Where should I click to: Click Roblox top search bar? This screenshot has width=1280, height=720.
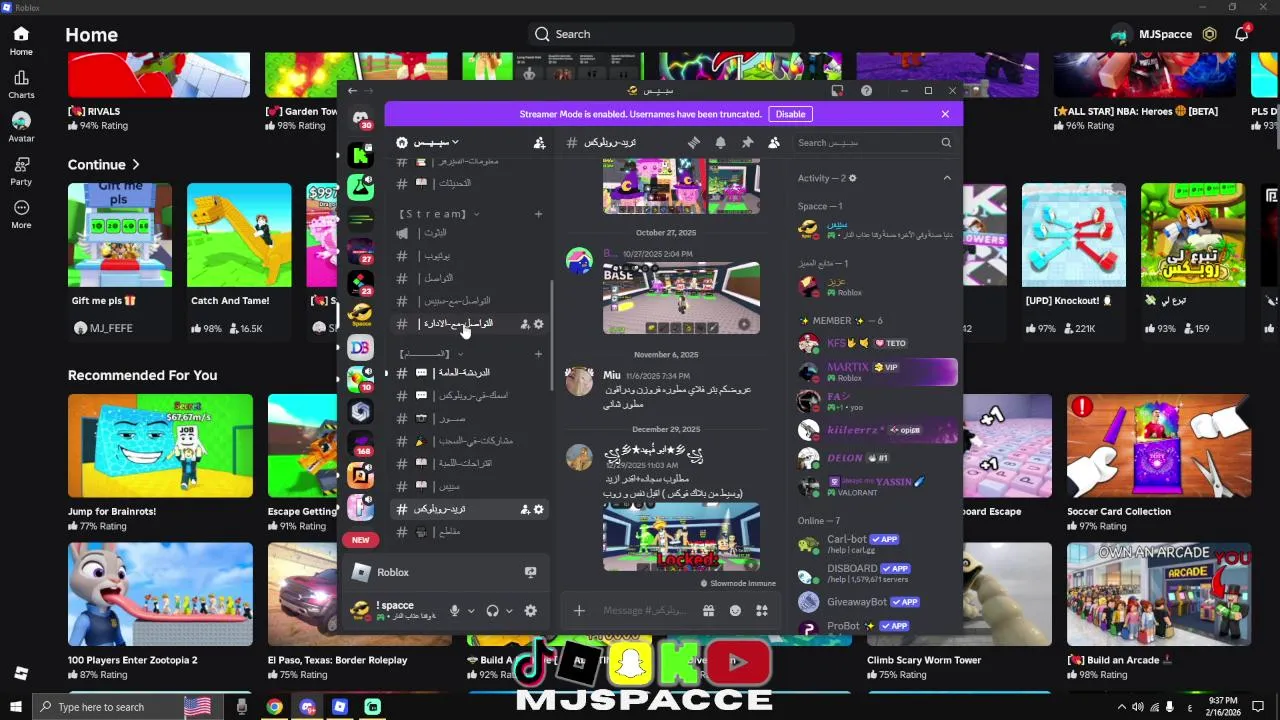(x=661, y=34)
